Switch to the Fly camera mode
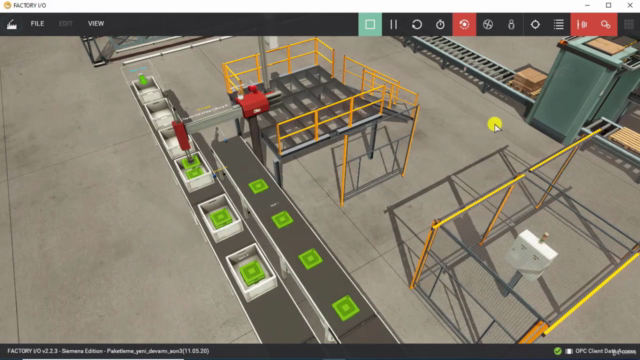Viewport: 640px width, 360px height. tap(488, 24)
